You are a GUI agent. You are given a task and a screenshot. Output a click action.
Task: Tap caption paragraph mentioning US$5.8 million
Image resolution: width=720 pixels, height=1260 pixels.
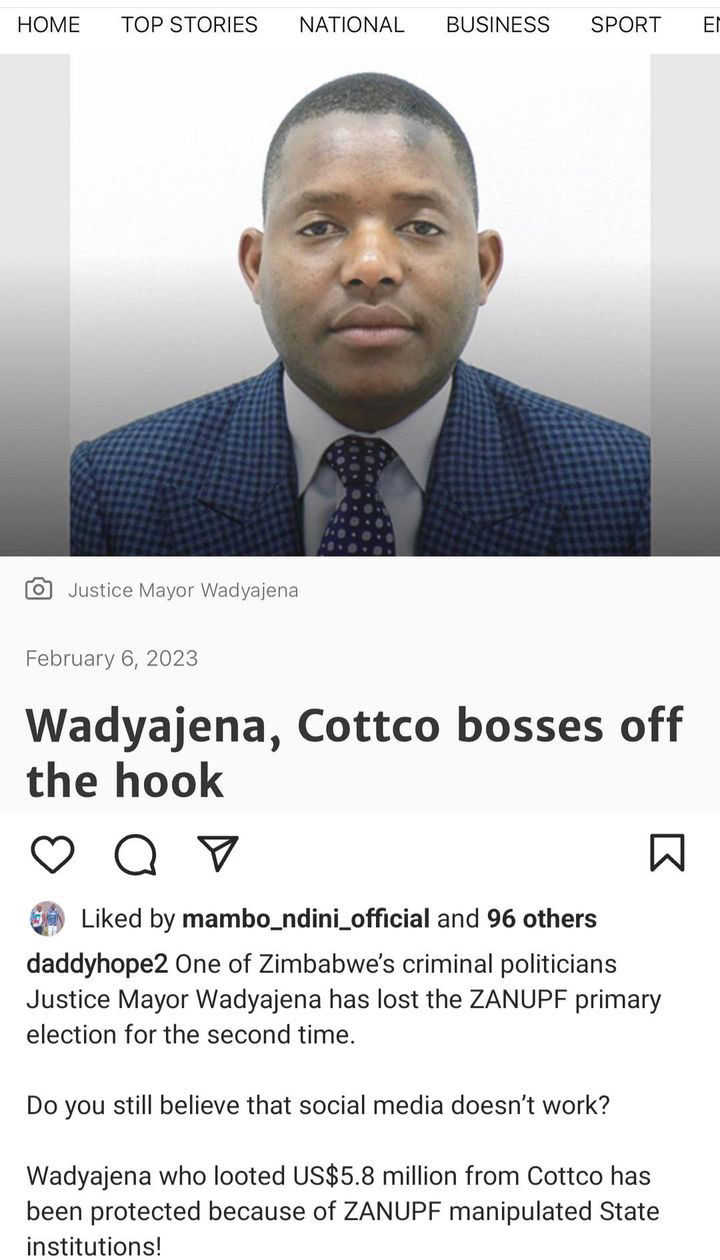[343, 1210]
